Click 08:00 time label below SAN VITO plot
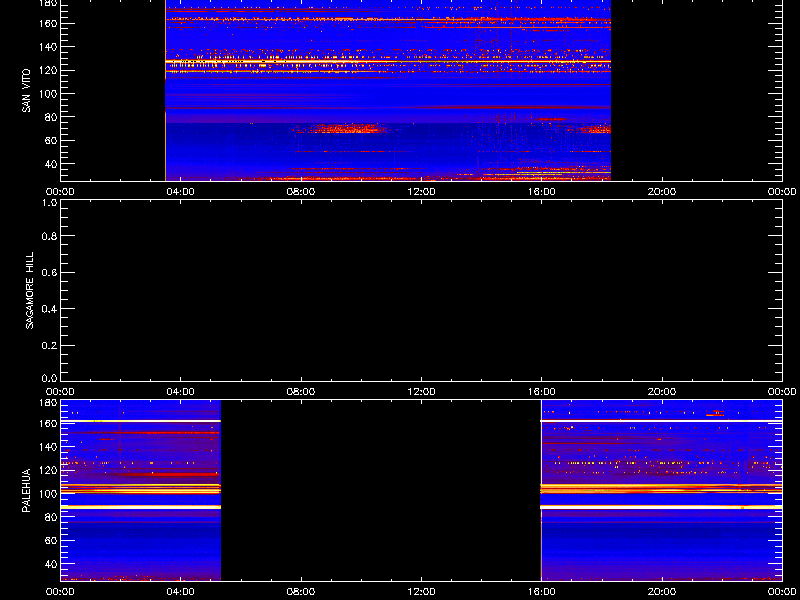The height and width of the screenshot is (600, 800). 301,192
